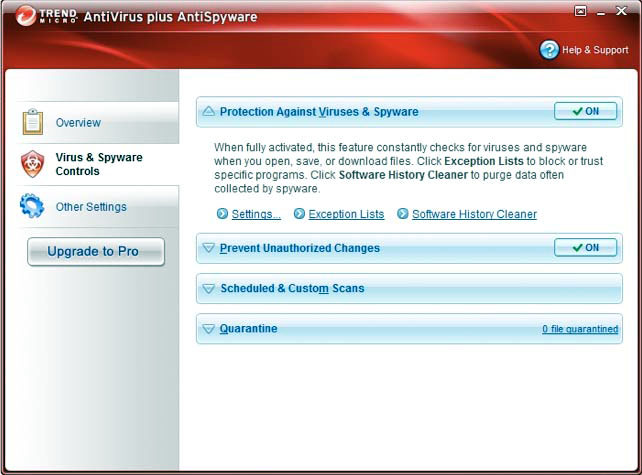Click the Other Settings gear icon
Image resolution: width=642 pixels, height=475 pixels.
coord(32,206)
